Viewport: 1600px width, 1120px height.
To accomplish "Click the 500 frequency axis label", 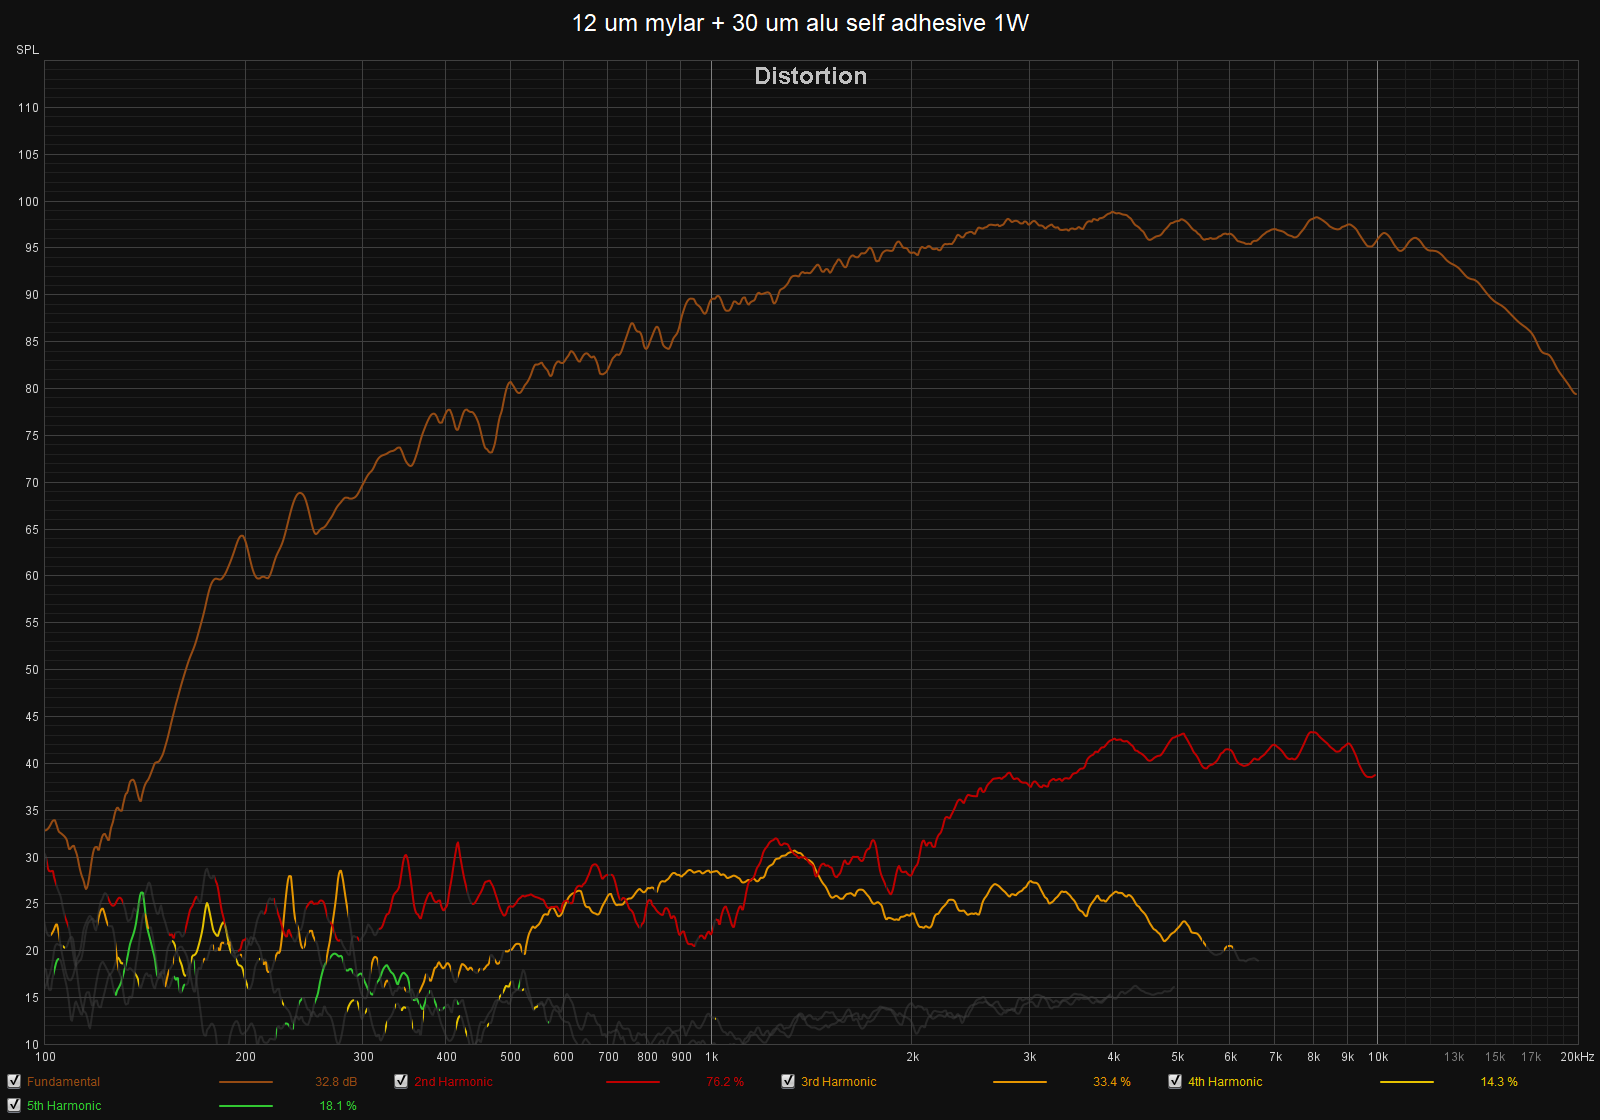I will point(510,1057).
